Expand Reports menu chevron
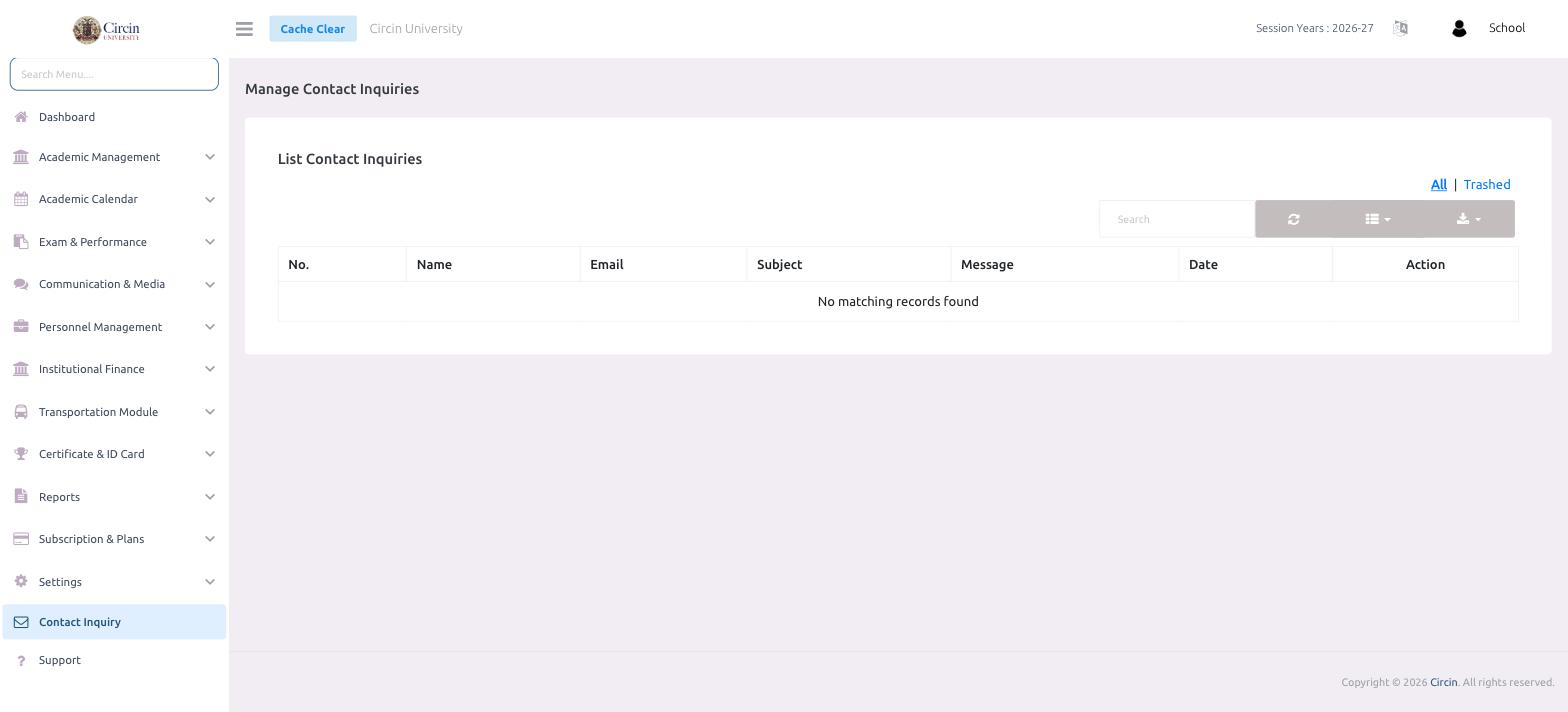This screenshot has width=1568, height=712. [x=210, y=497]
